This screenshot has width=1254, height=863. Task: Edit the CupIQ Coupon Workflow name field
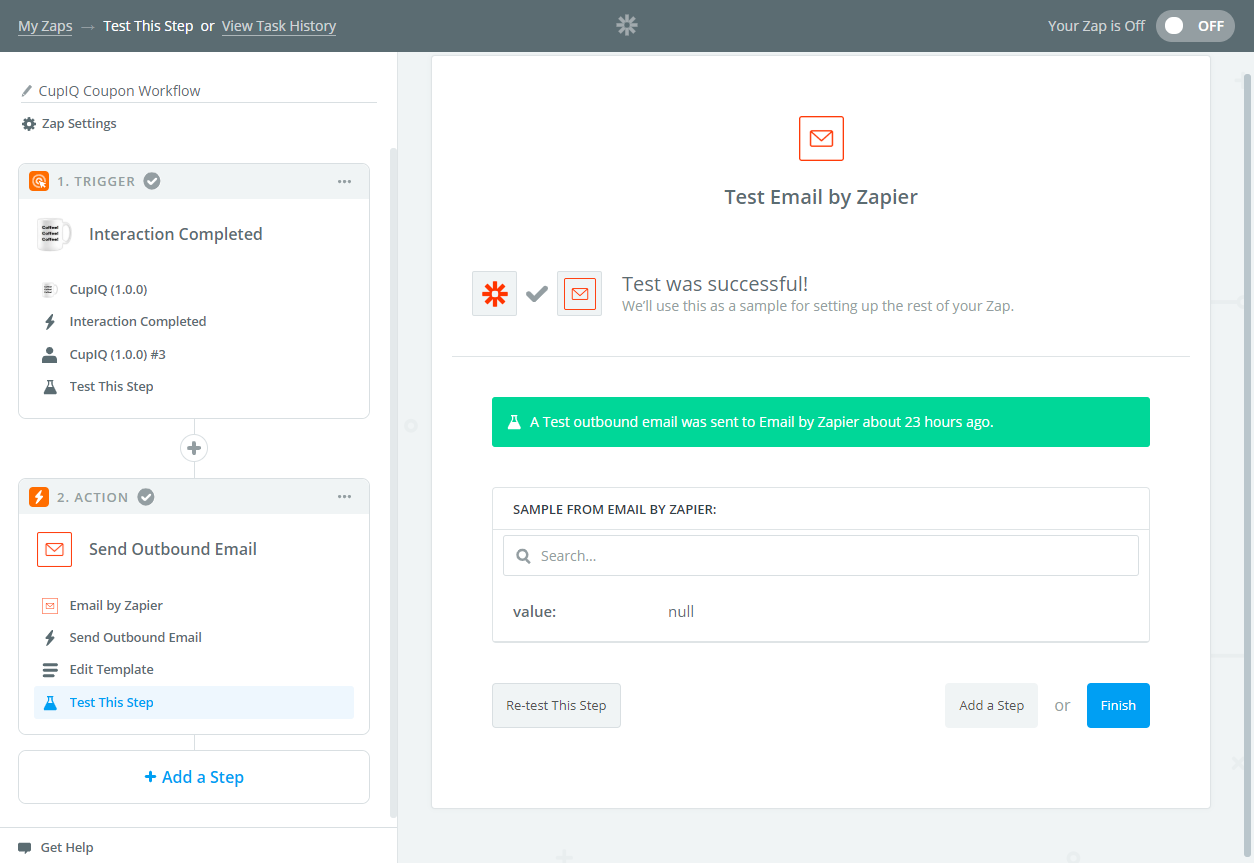click(198, 91)
